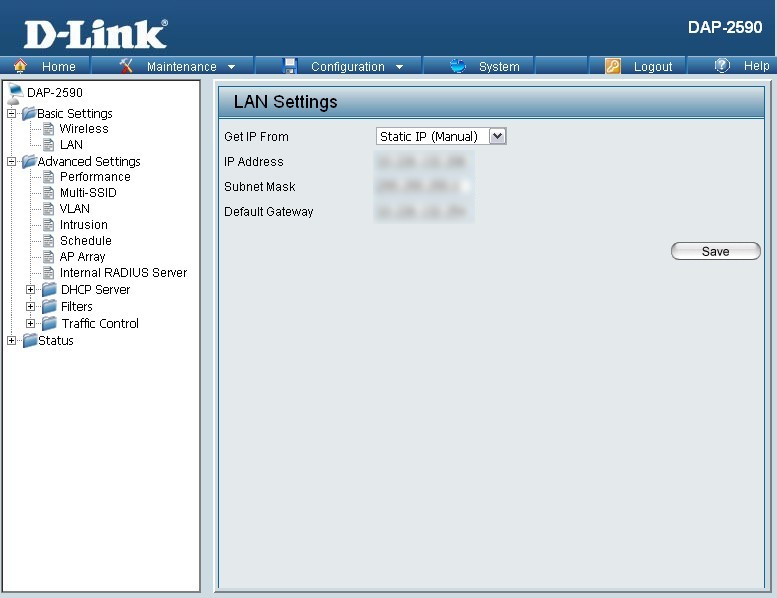Click Logout in the top bar
The image size is (777, 598).
(653, 66)
